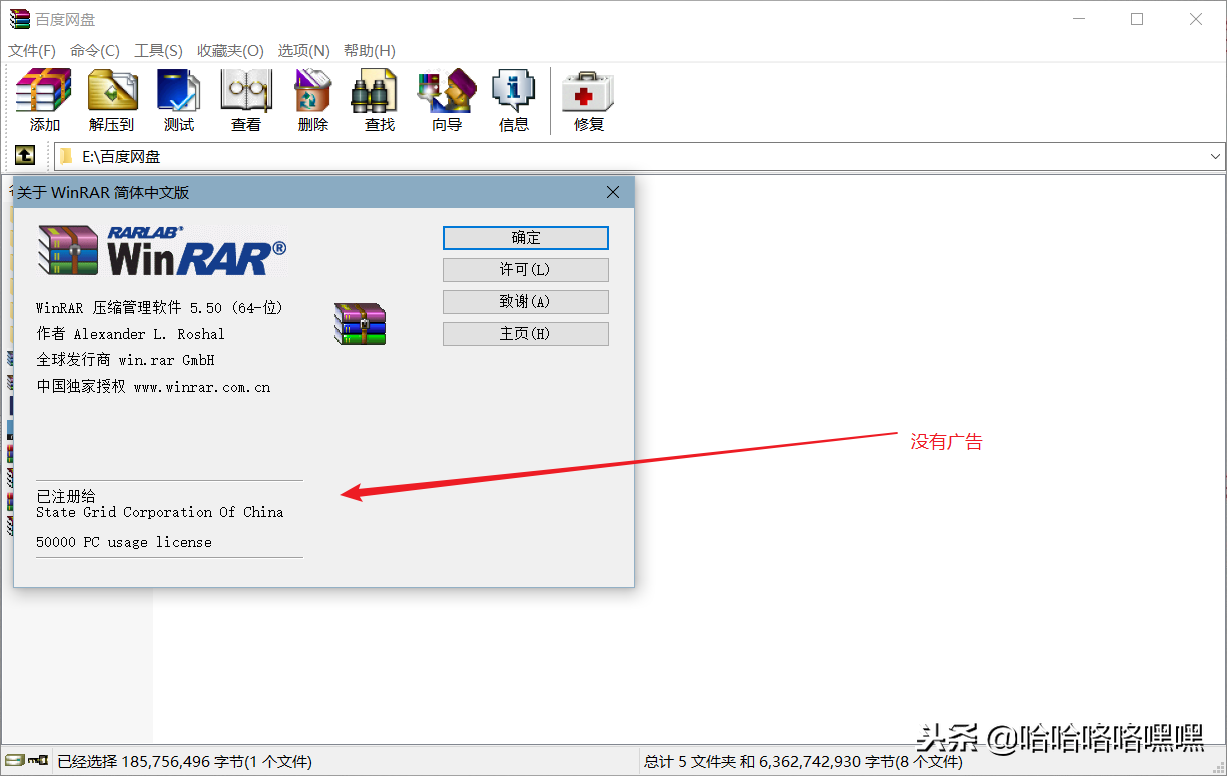1227x776 pixels.
Task: Click the small WinRAR books icon in dialog
Action: [360, 323]
